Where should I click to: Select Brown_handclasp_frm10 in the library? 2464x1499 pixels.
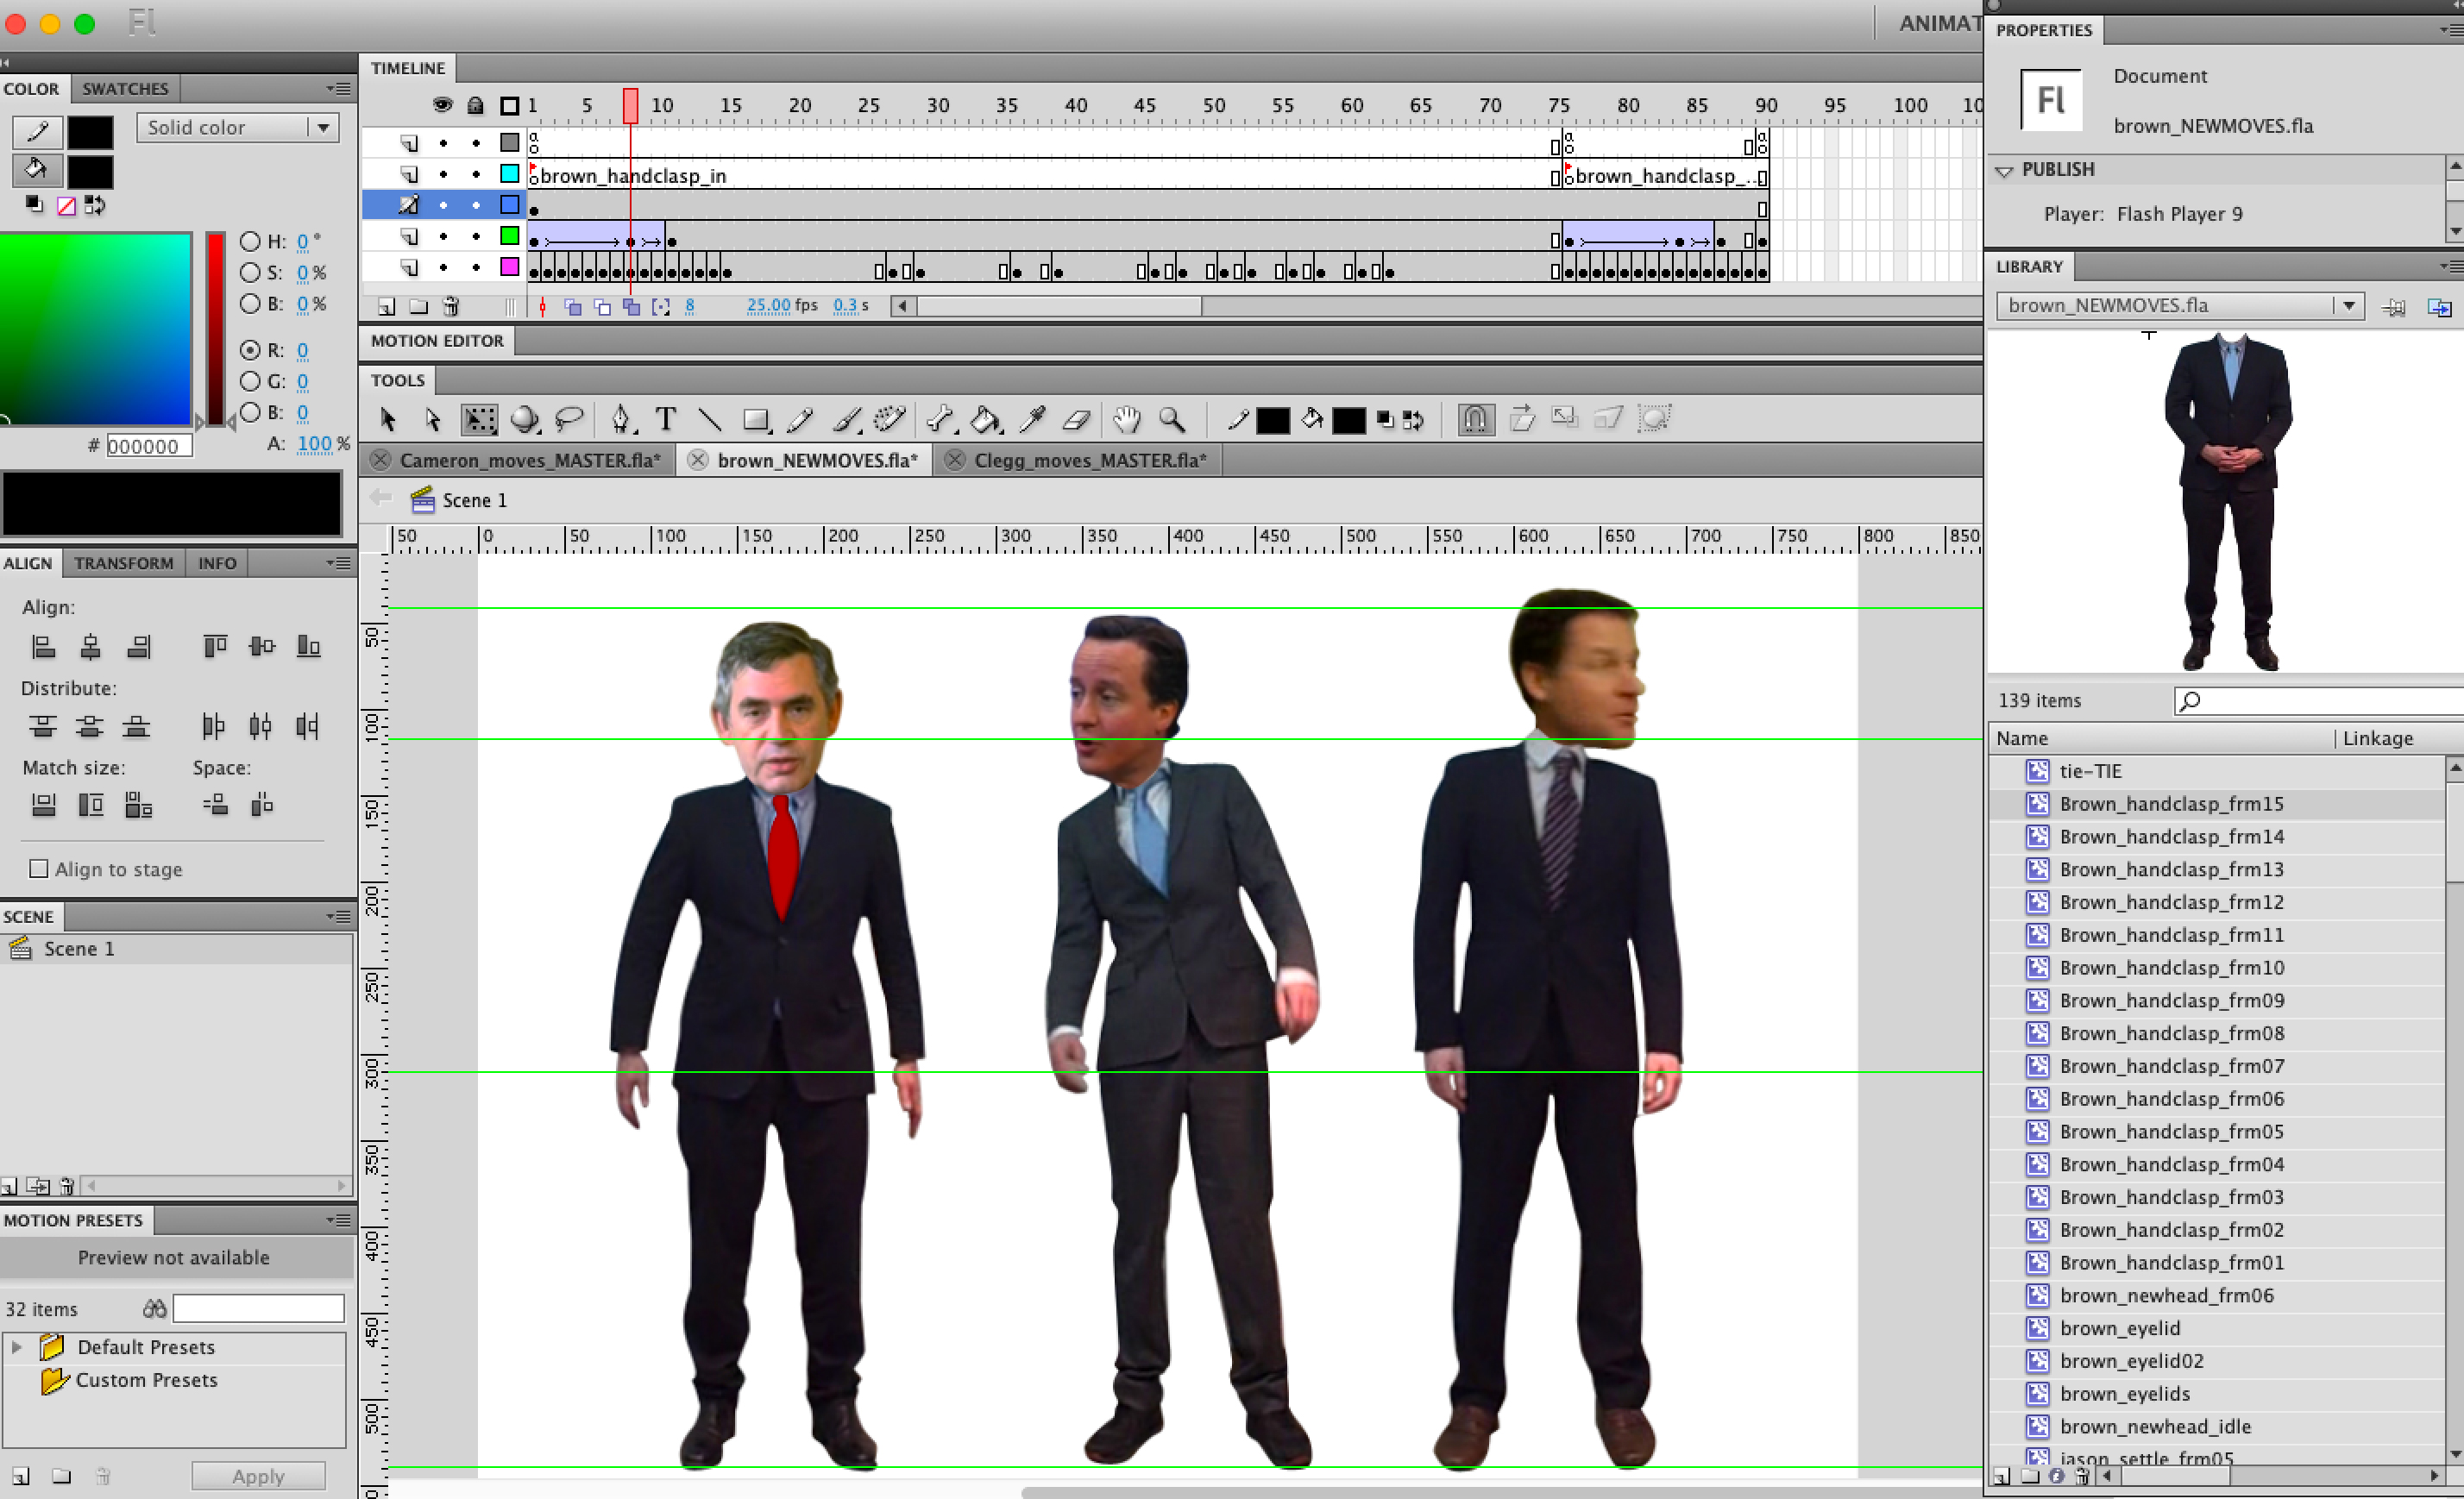[x=2171, y=967]
